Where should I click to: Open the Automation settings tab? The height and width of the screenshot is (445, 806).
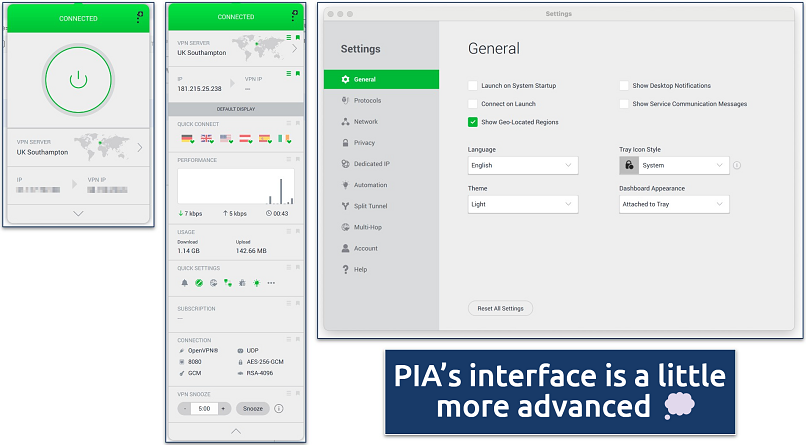coord(381,184)
